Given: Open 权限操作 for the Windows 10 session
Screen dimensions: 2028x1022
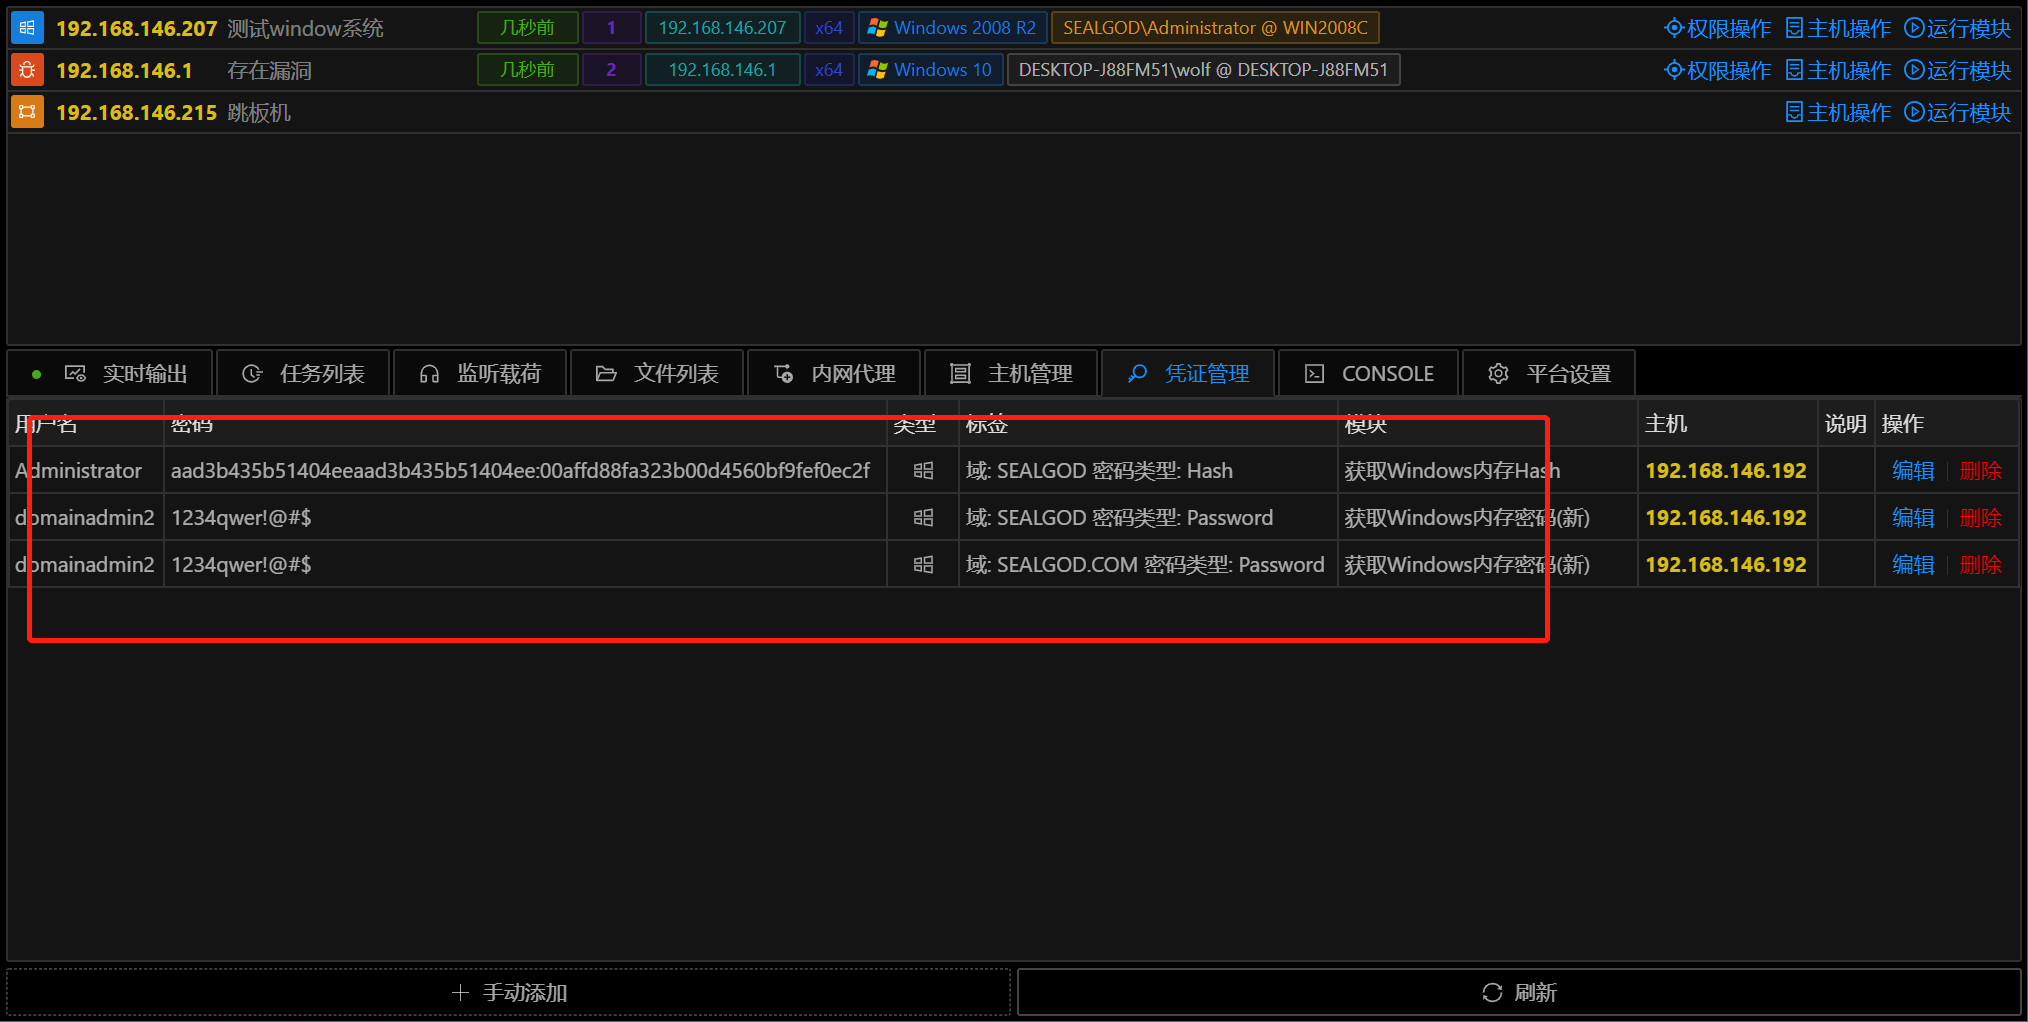Looking at the screenshot, I should pos(1717,70).
